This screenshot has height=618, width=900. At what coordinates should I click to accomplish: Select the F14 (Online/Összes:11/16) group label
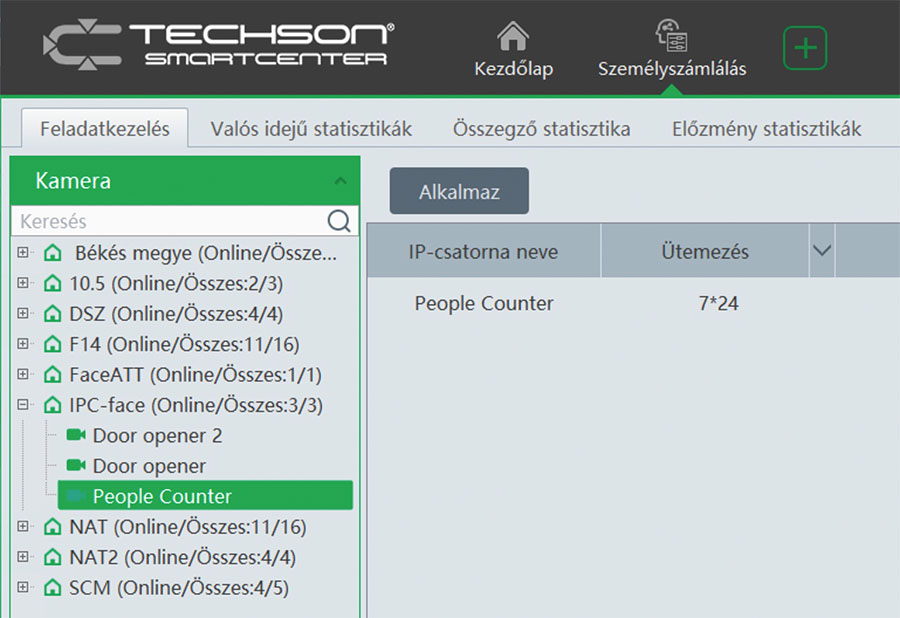184,344
